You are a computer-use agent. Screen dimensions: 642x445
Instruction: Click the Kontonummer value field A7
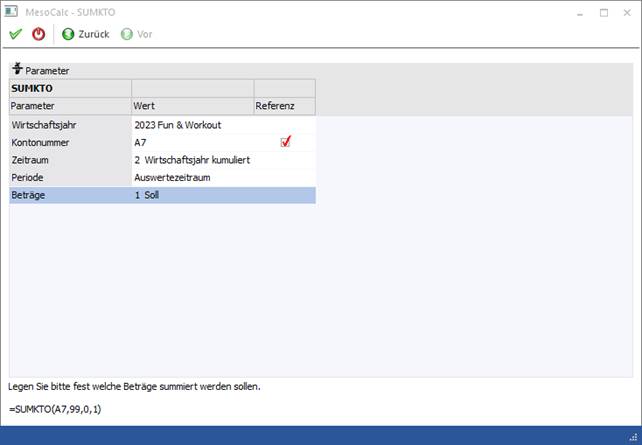141,143
